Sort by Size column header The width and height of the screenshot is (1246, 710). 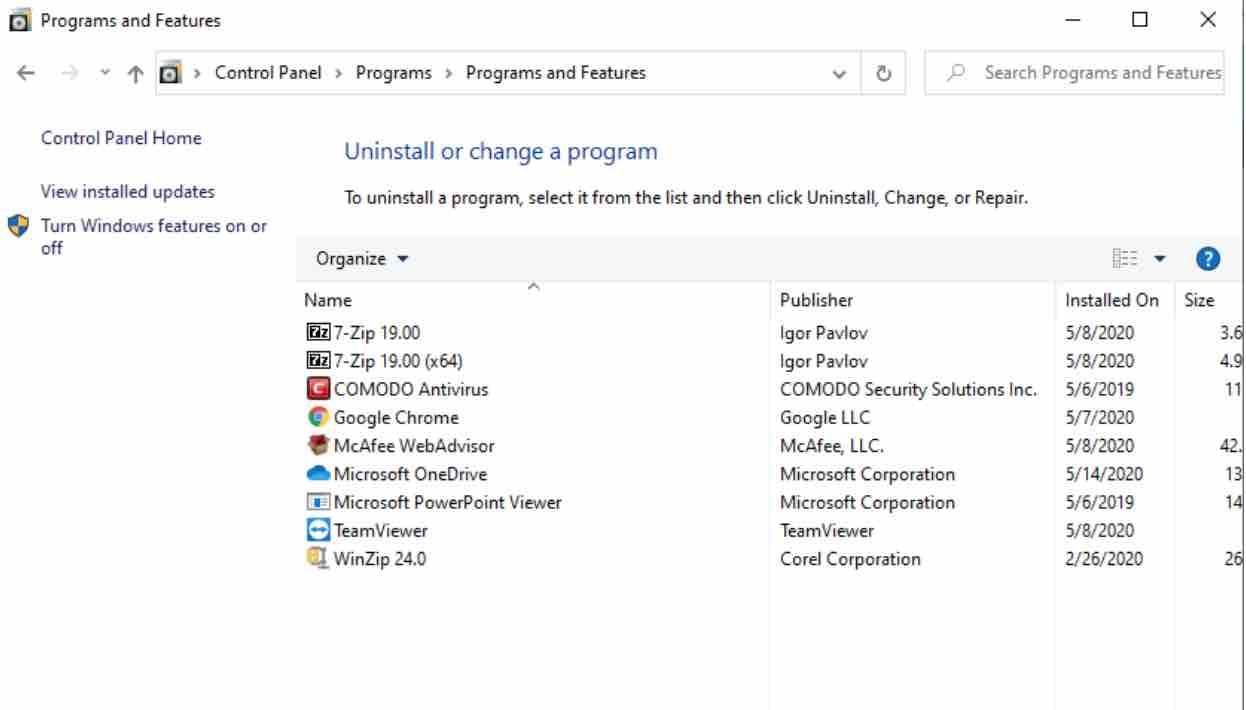(1199, 300)
